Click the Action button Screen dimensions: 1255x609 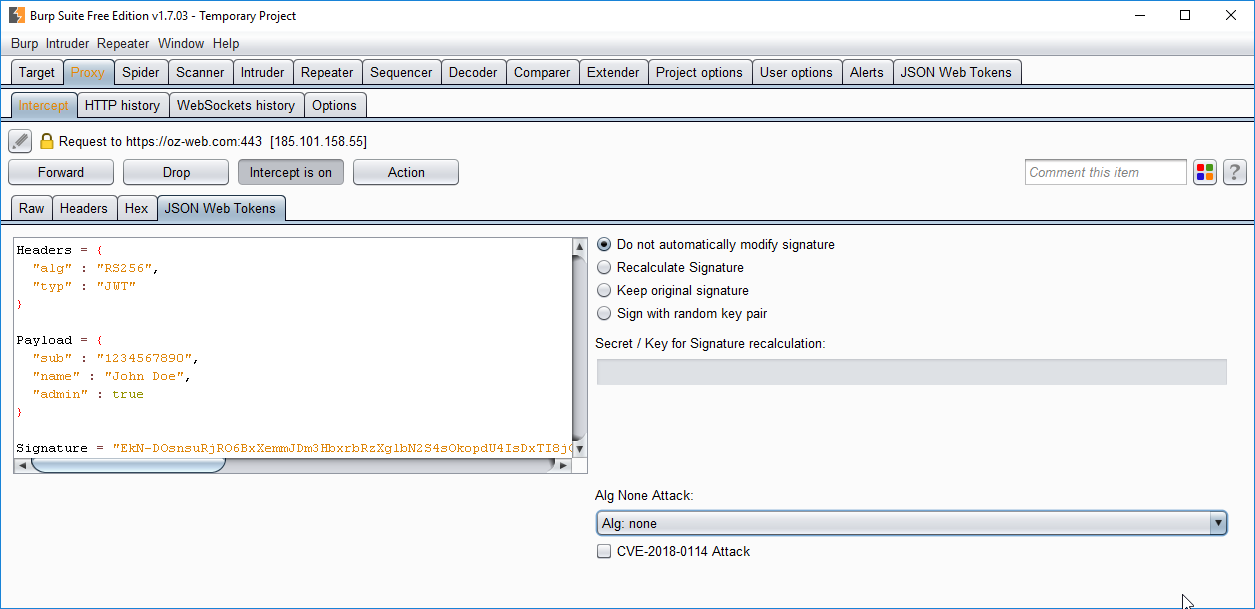(406, 172)
